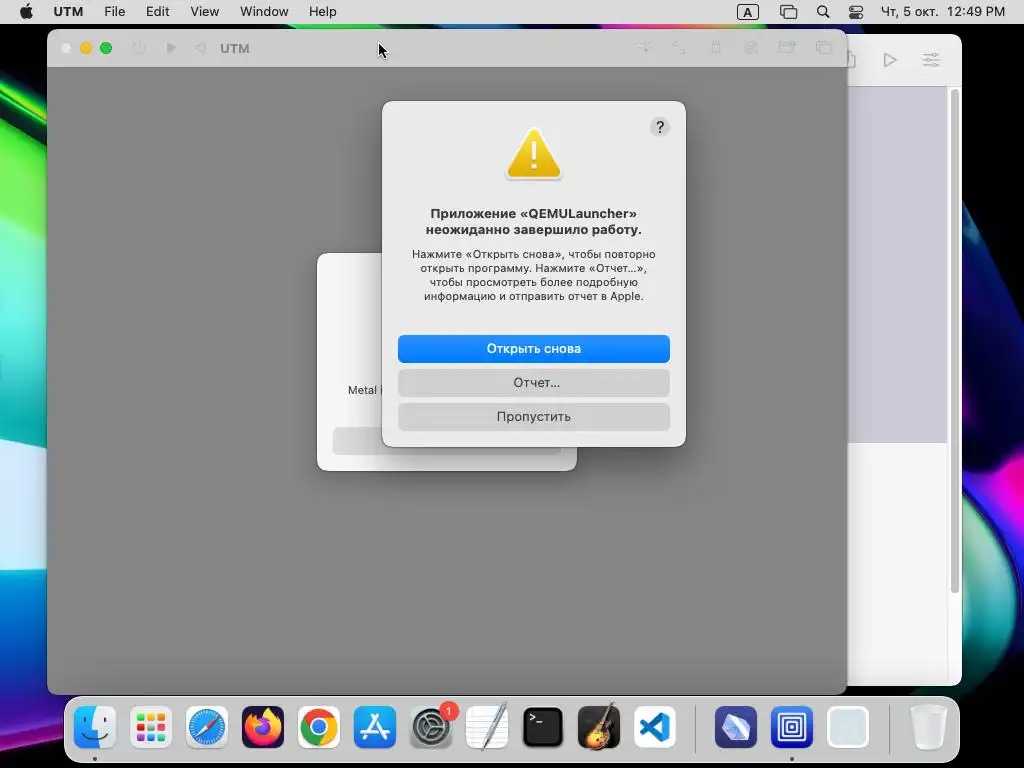Open TextEdit from the Dock
Viewport: 1024px width, 768px height.
[487, 727]
